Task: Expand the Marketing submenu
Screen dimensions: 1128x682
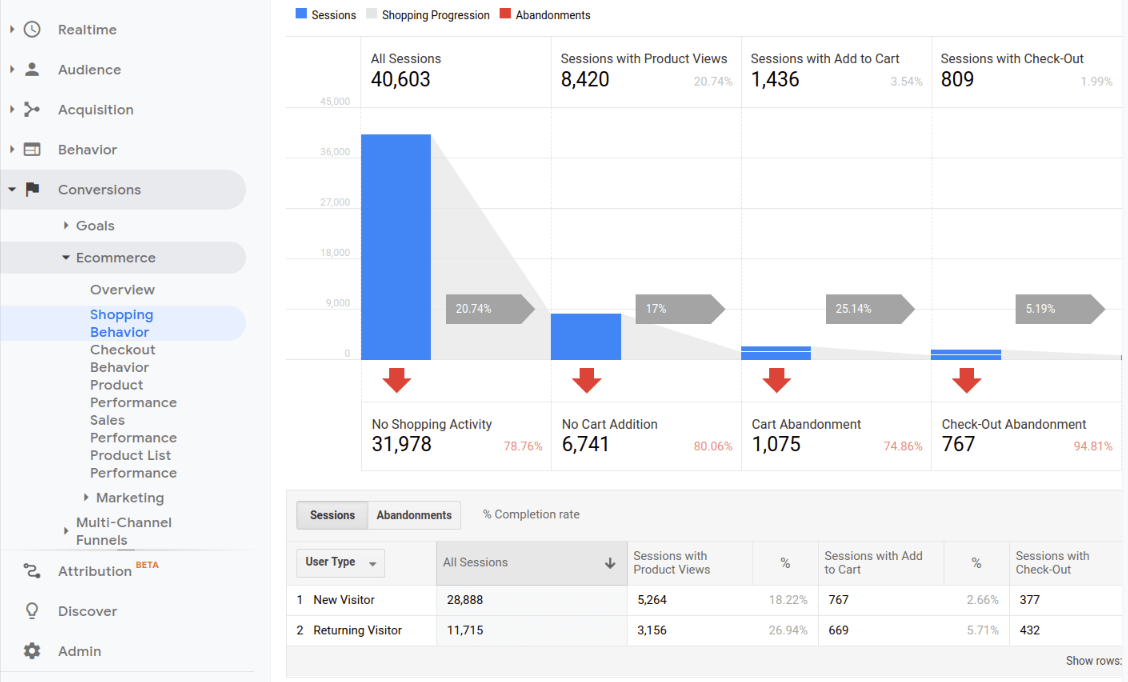Action: 129,498
